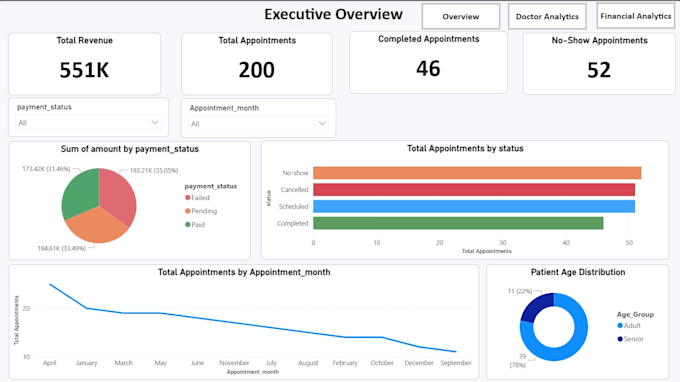Screen dimensions: 680x382
Task: Click the payment_status legend header
Action: click(x=211, y=186)
